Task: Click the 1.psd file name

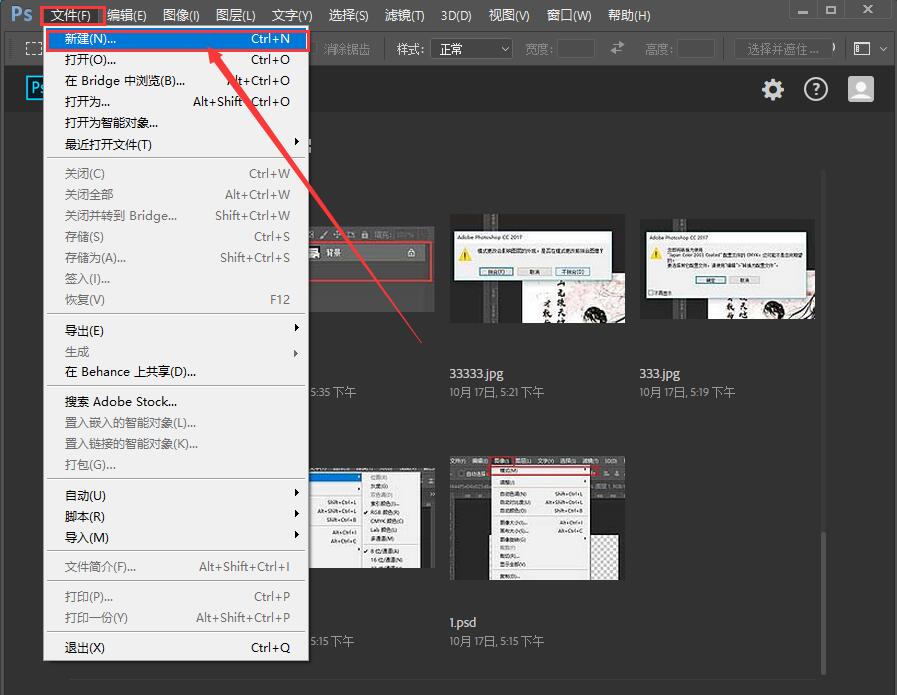Action: 463,622
